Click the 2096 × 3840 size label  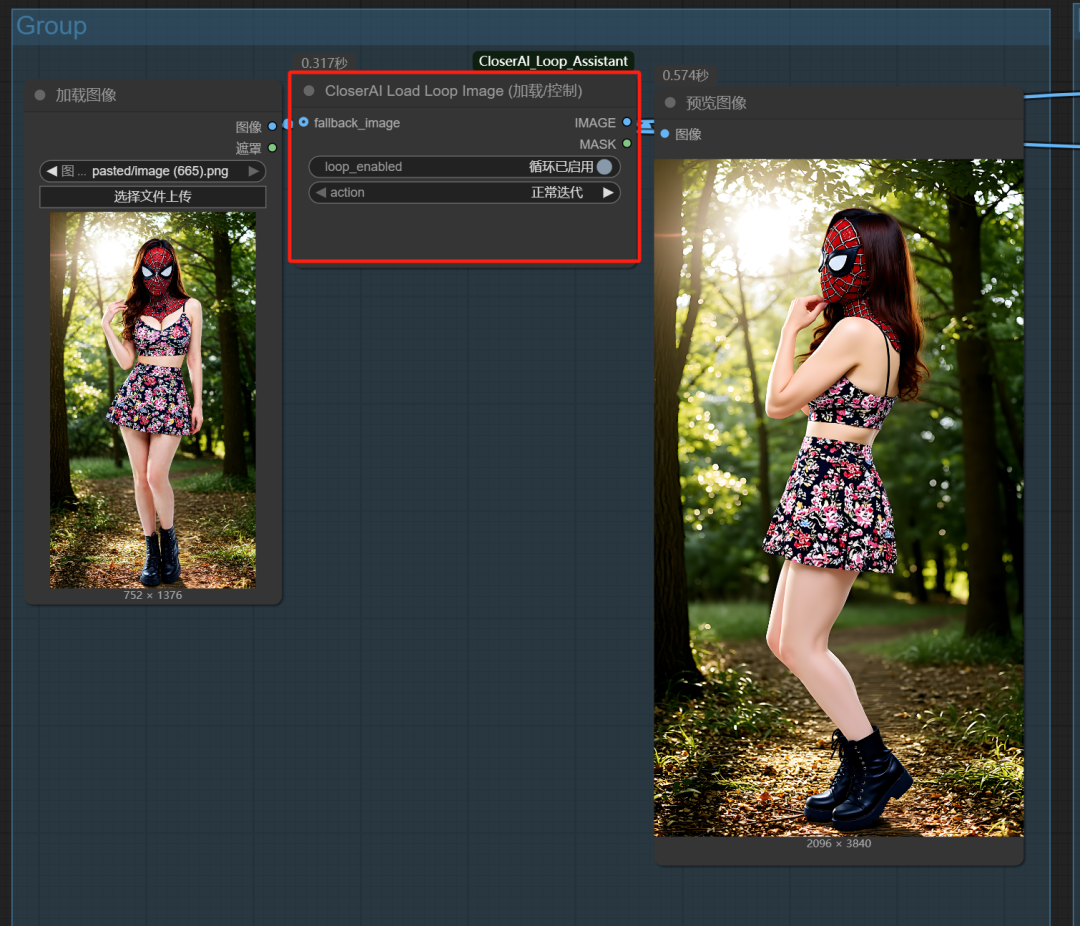coord(839,843)
